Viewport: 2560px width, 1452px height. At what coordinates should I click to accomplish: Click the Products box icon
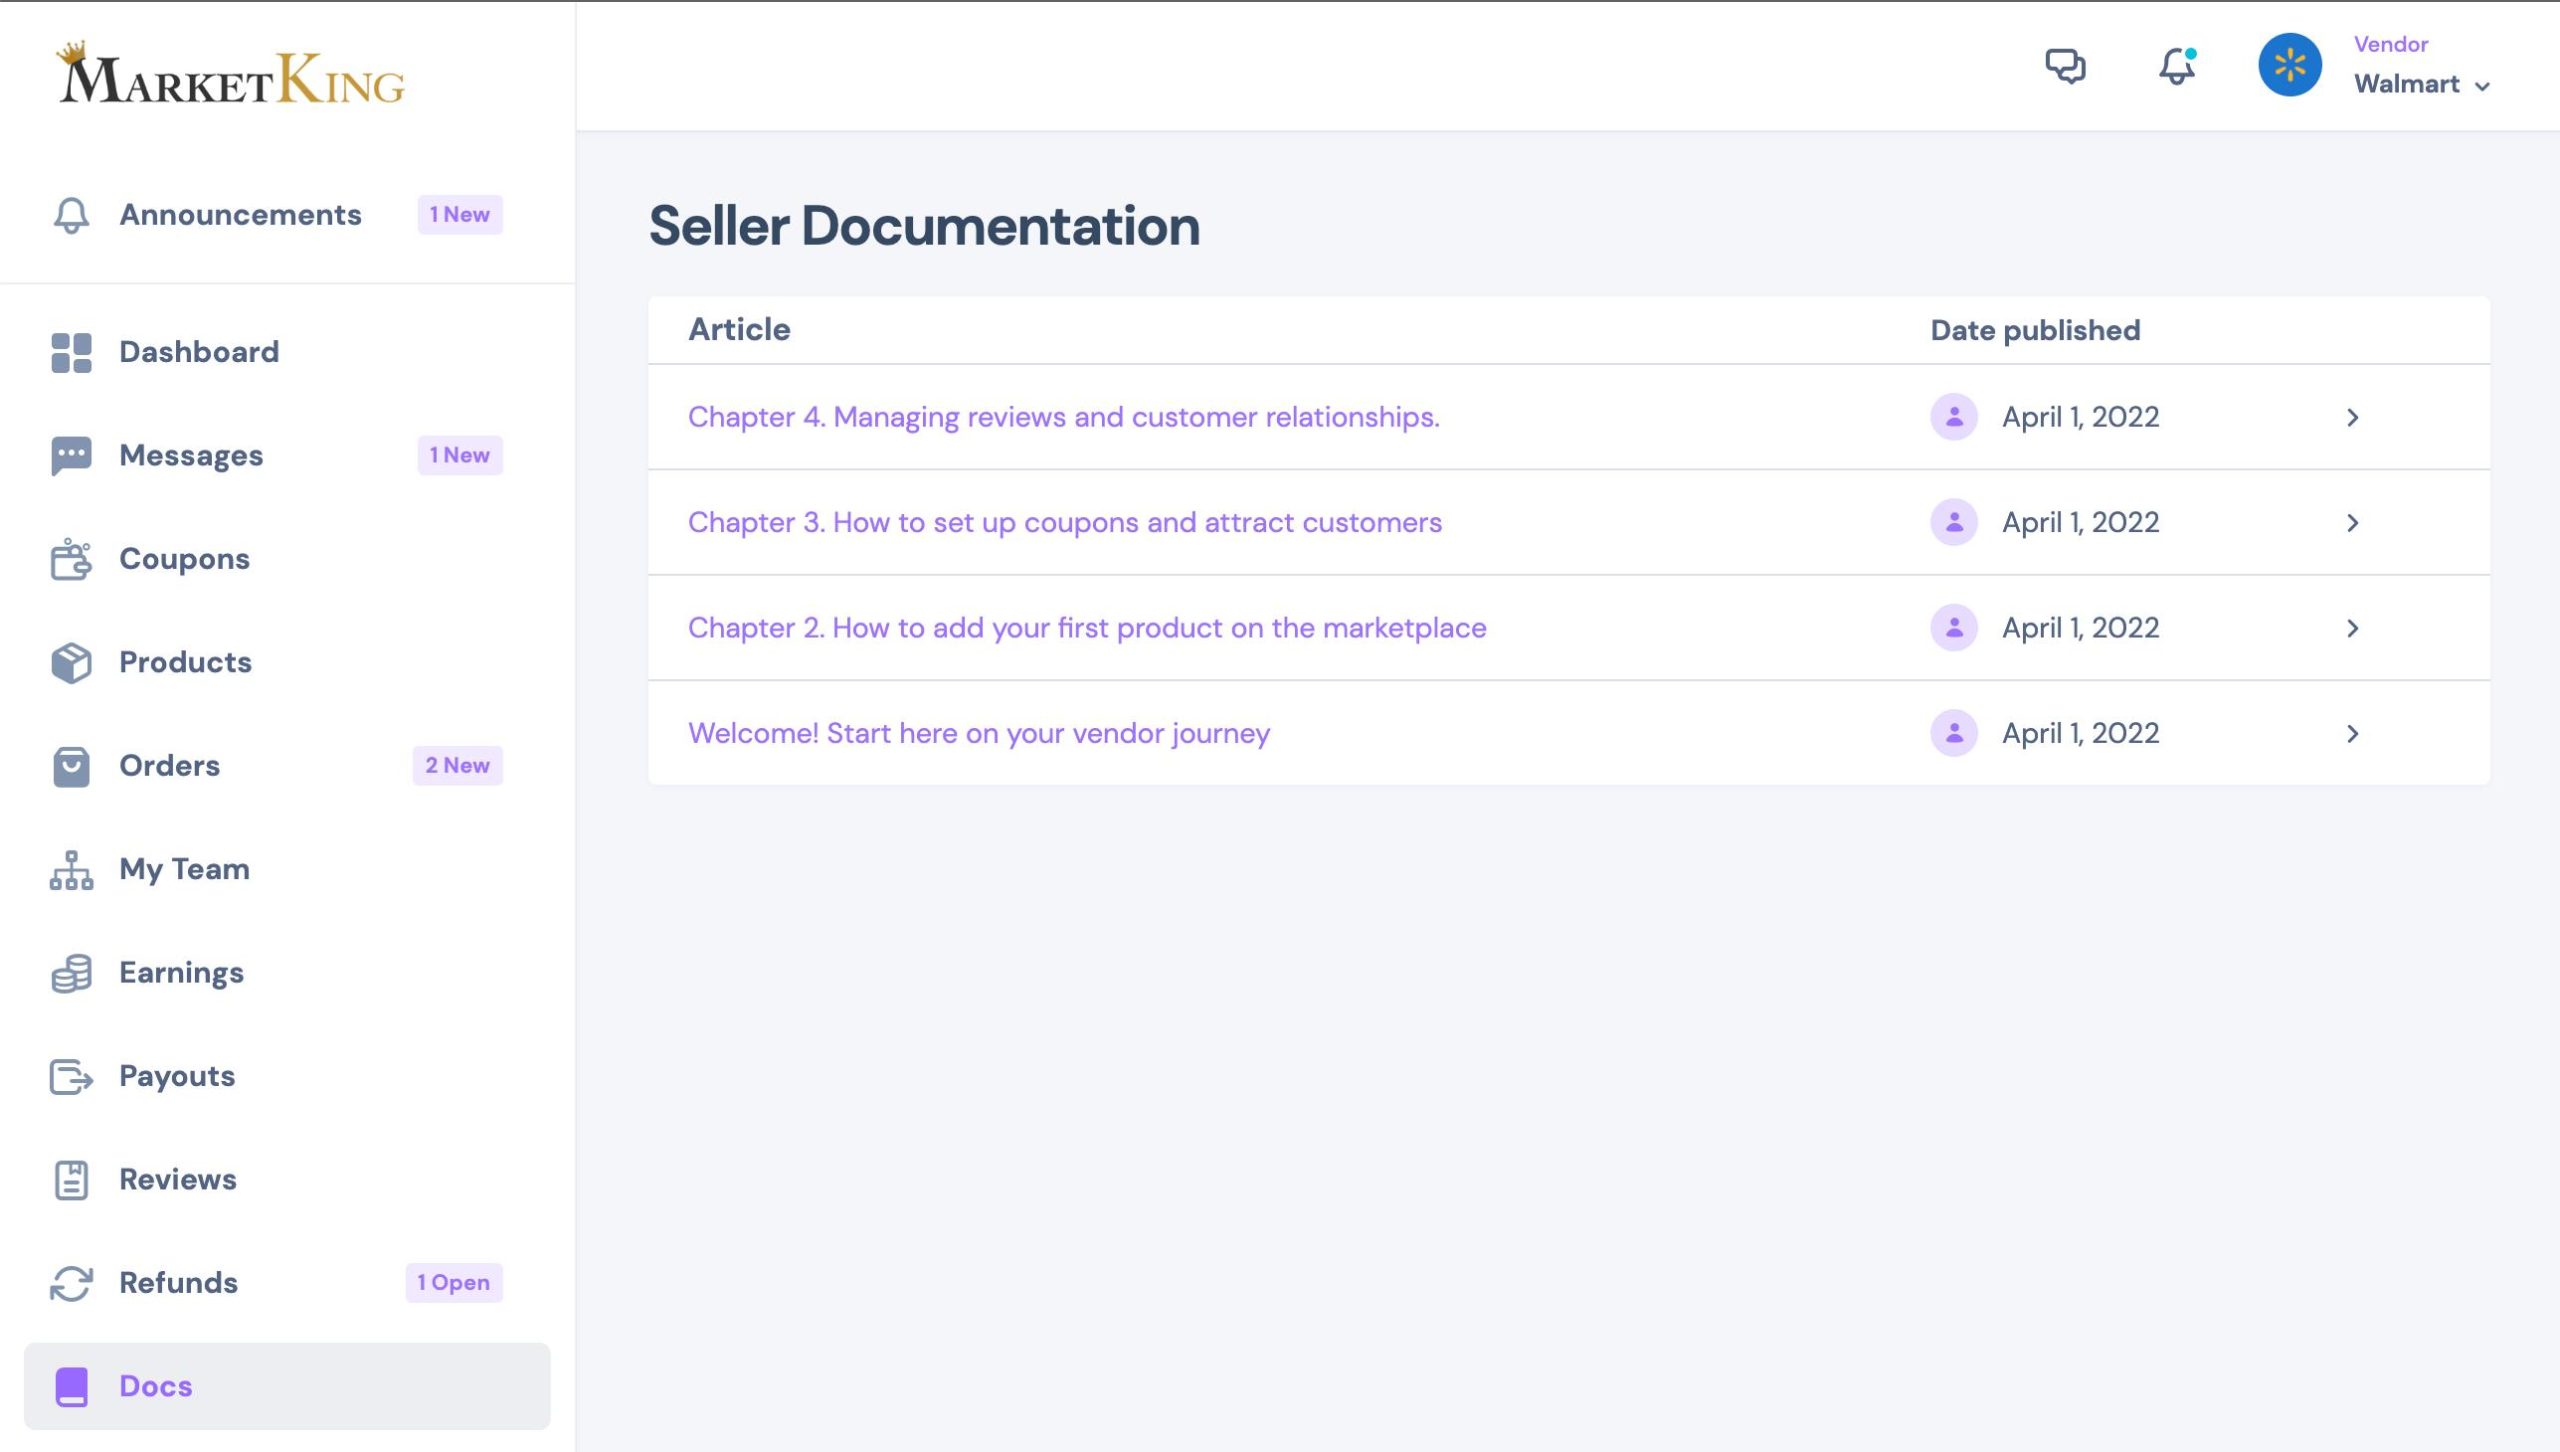click(x=71, y=663)
